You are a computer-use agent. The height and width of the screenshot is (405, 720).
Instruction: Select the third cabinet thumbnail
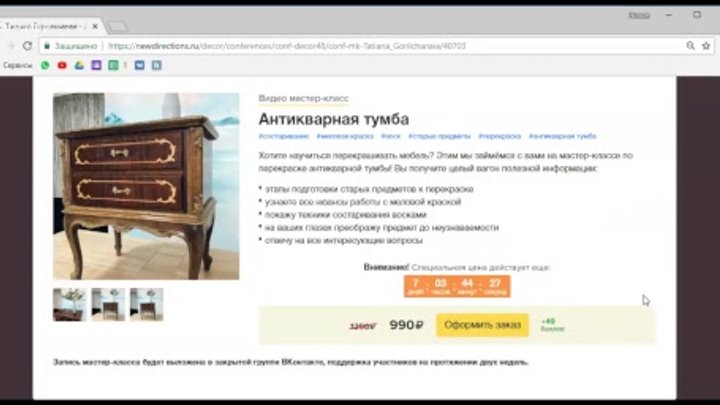[146, 304]
